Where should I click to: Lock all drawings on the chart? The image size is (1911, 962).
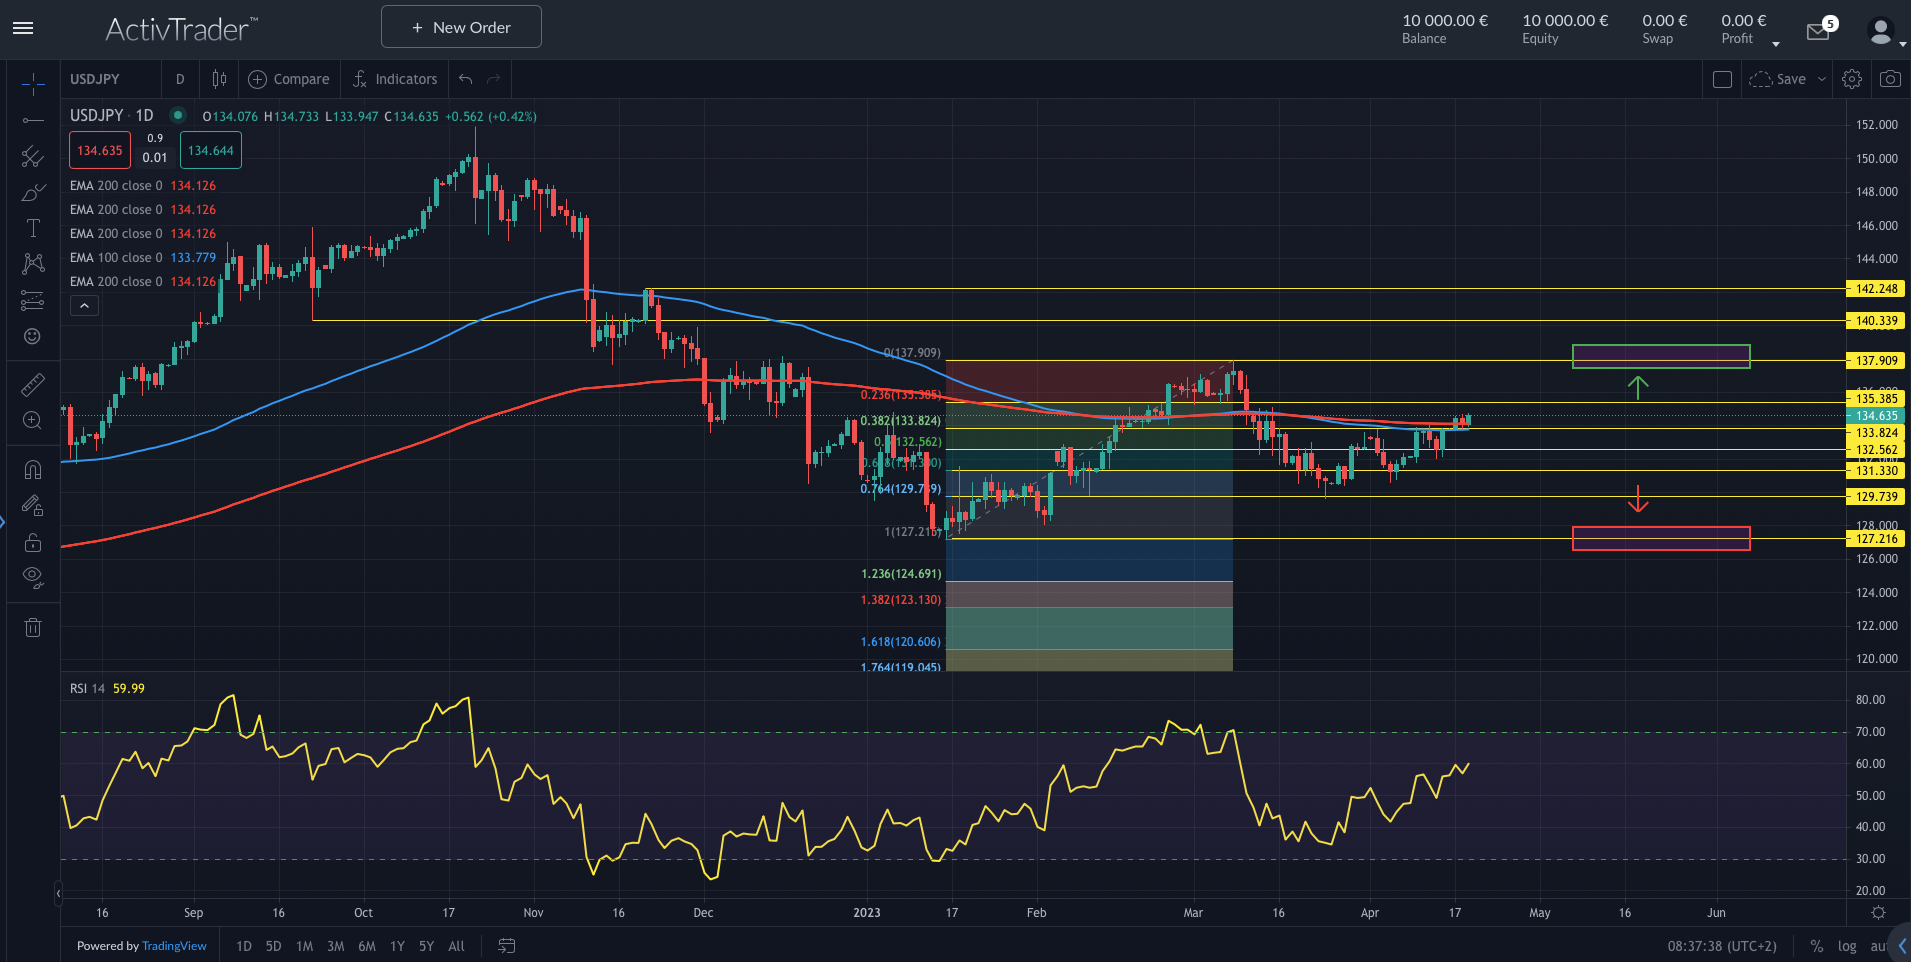click(x=33, y=541)
